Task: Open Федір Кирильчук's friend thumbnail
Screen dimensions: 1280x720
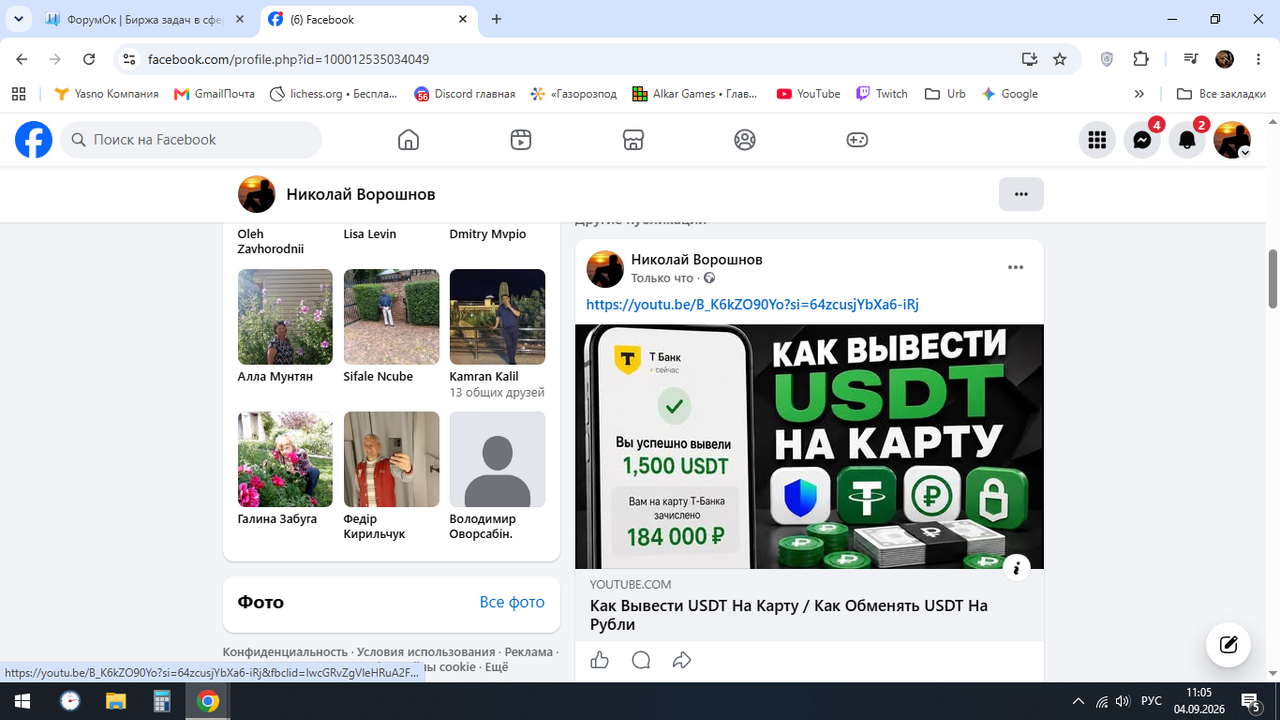Action: pos(391,460)
